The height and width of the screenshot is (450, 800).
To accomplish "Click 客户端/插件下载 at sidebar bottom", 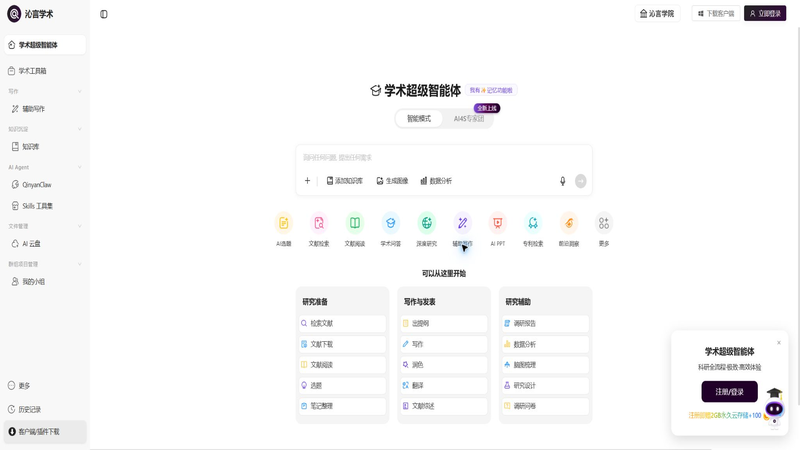I will pos(45,432).
